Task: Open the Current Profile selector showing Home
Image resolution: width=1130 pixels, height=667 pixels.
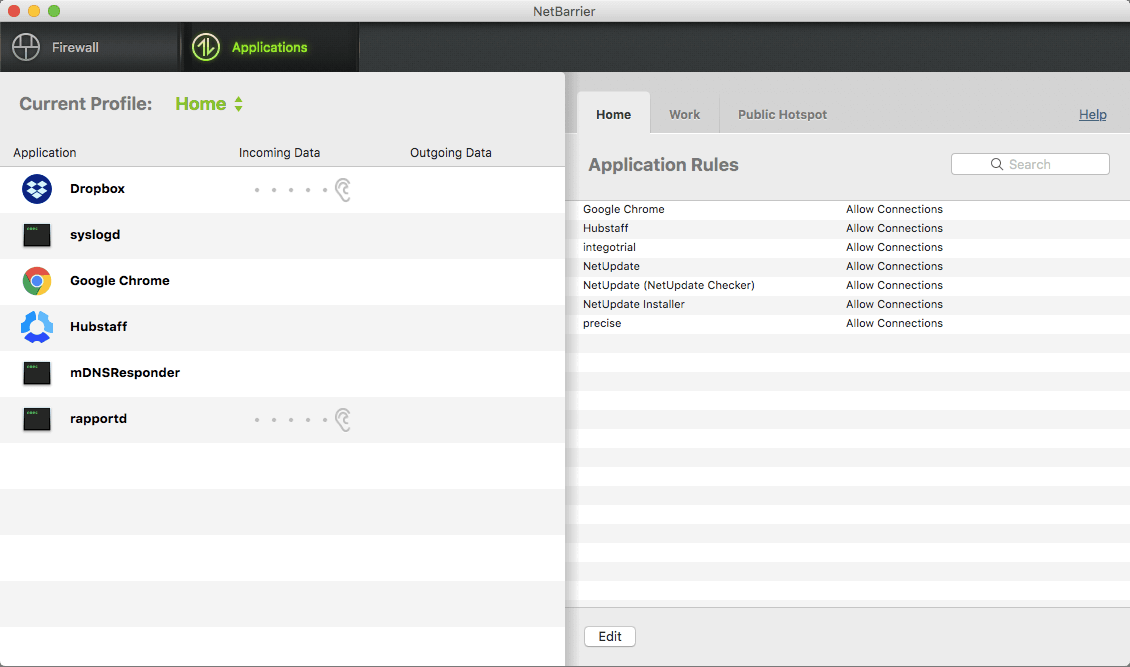Action: (209, 103)
